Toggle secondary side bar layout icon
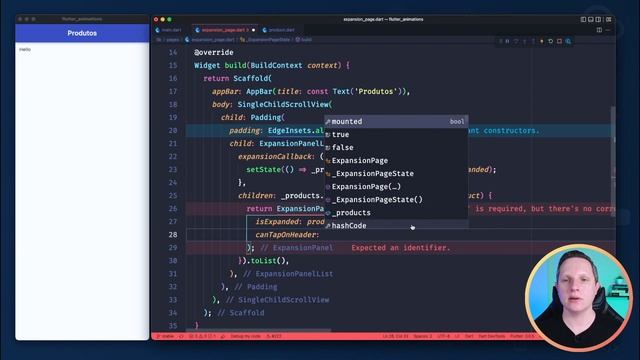640x360 pixels. coord(598,19)
